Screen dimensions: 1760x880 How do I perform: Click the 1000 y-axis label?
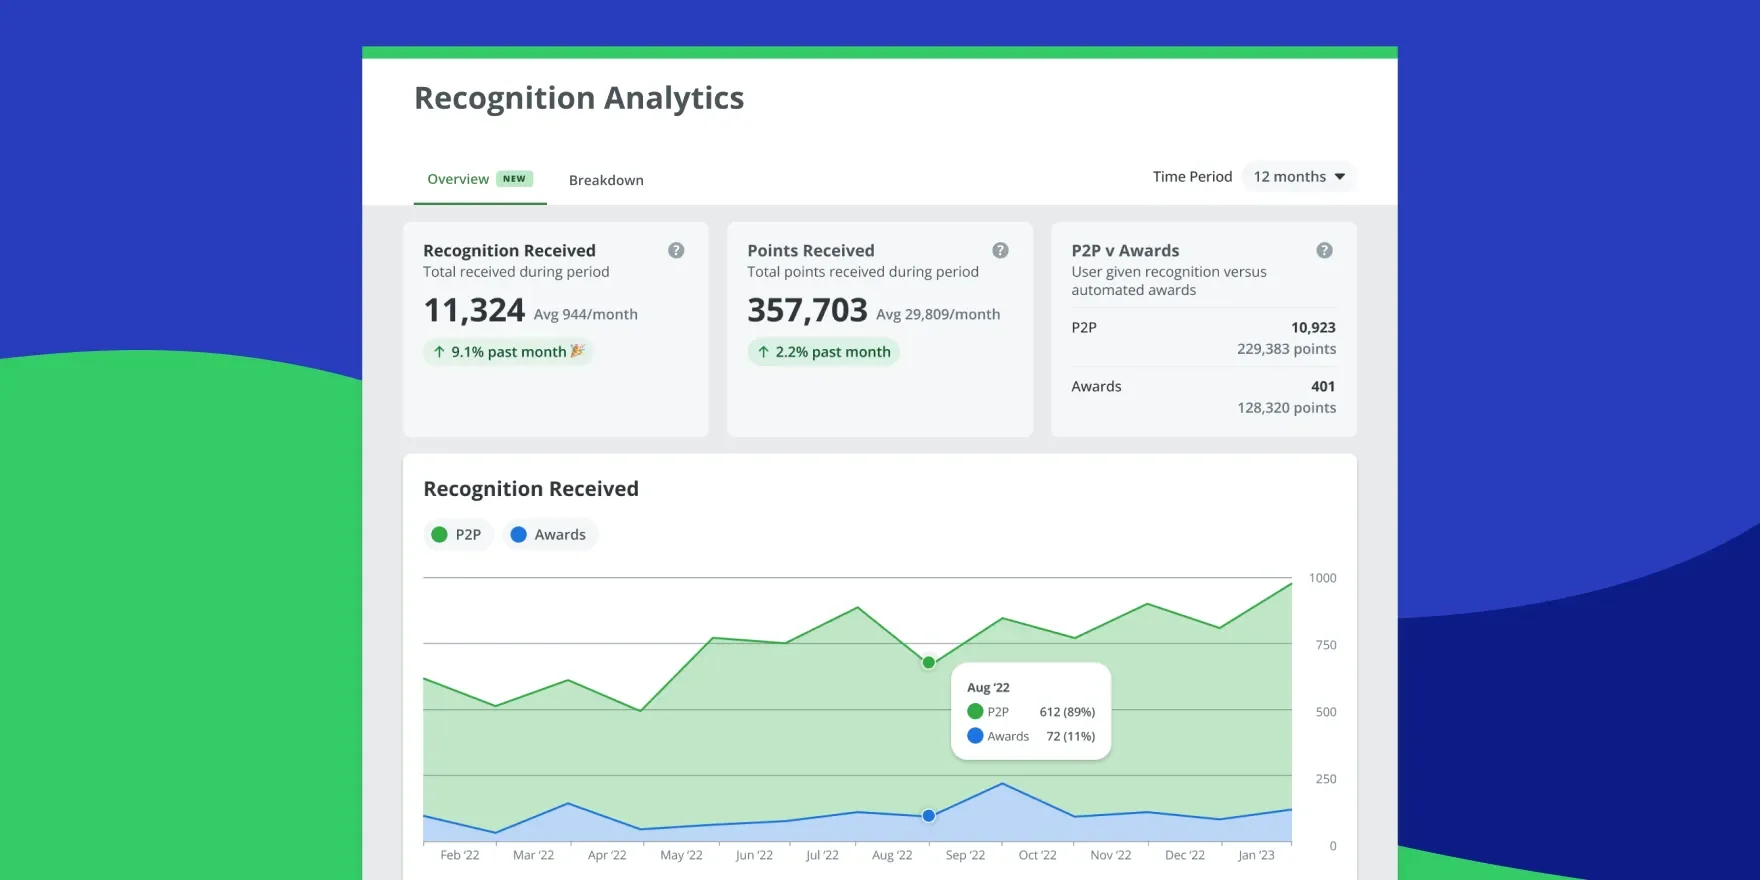(1322, 578)
